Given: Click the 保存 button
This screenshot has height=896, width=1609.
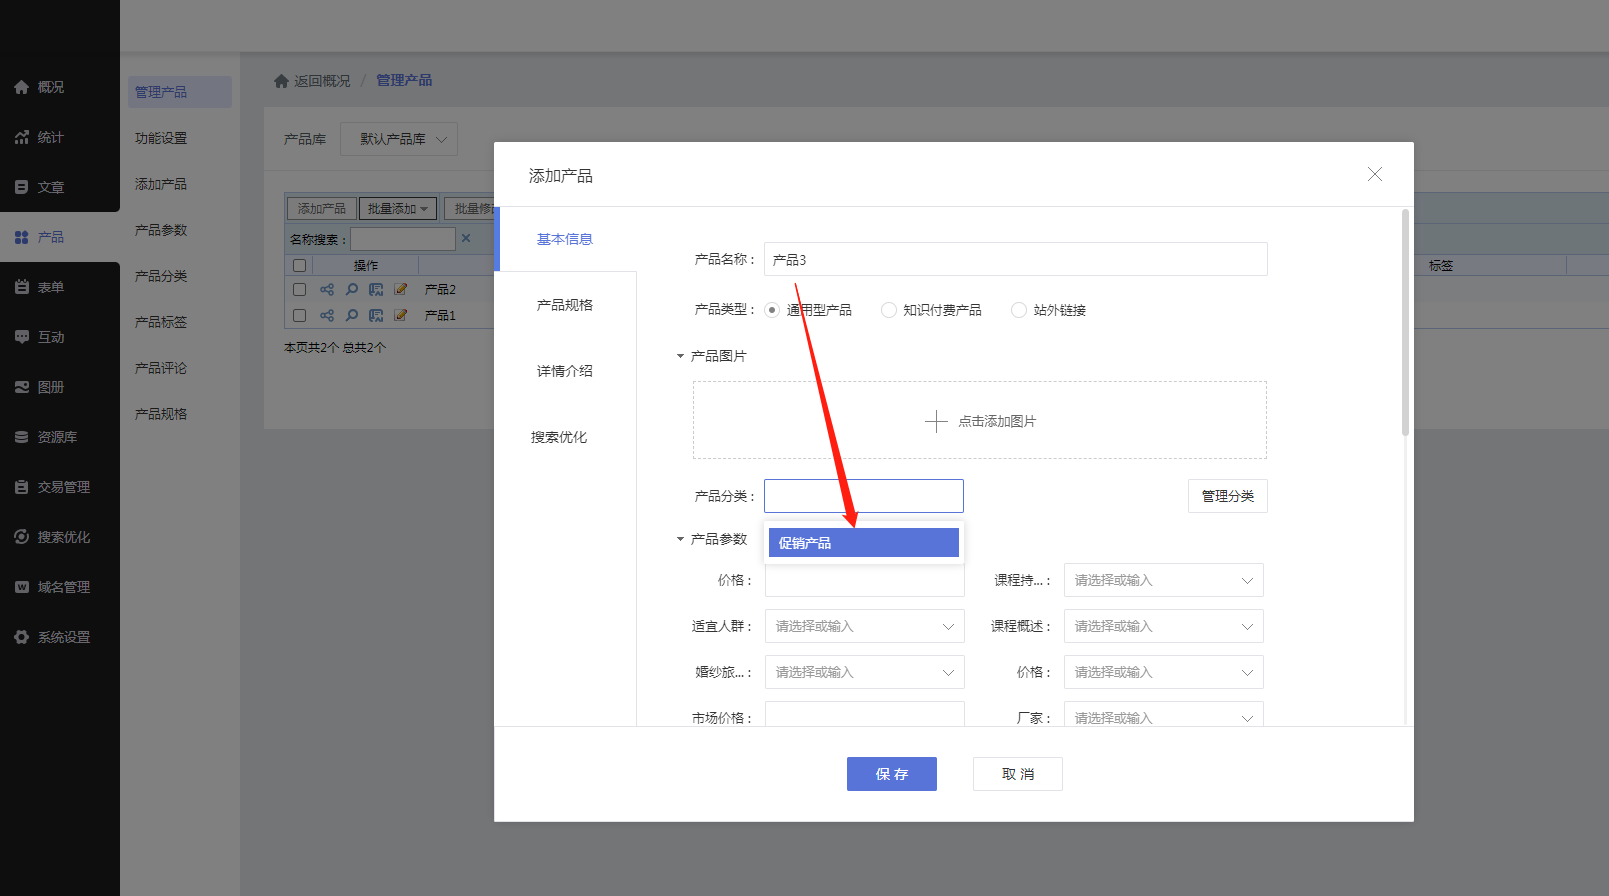Looking at the screenshot, I should (x=891, y=774).
